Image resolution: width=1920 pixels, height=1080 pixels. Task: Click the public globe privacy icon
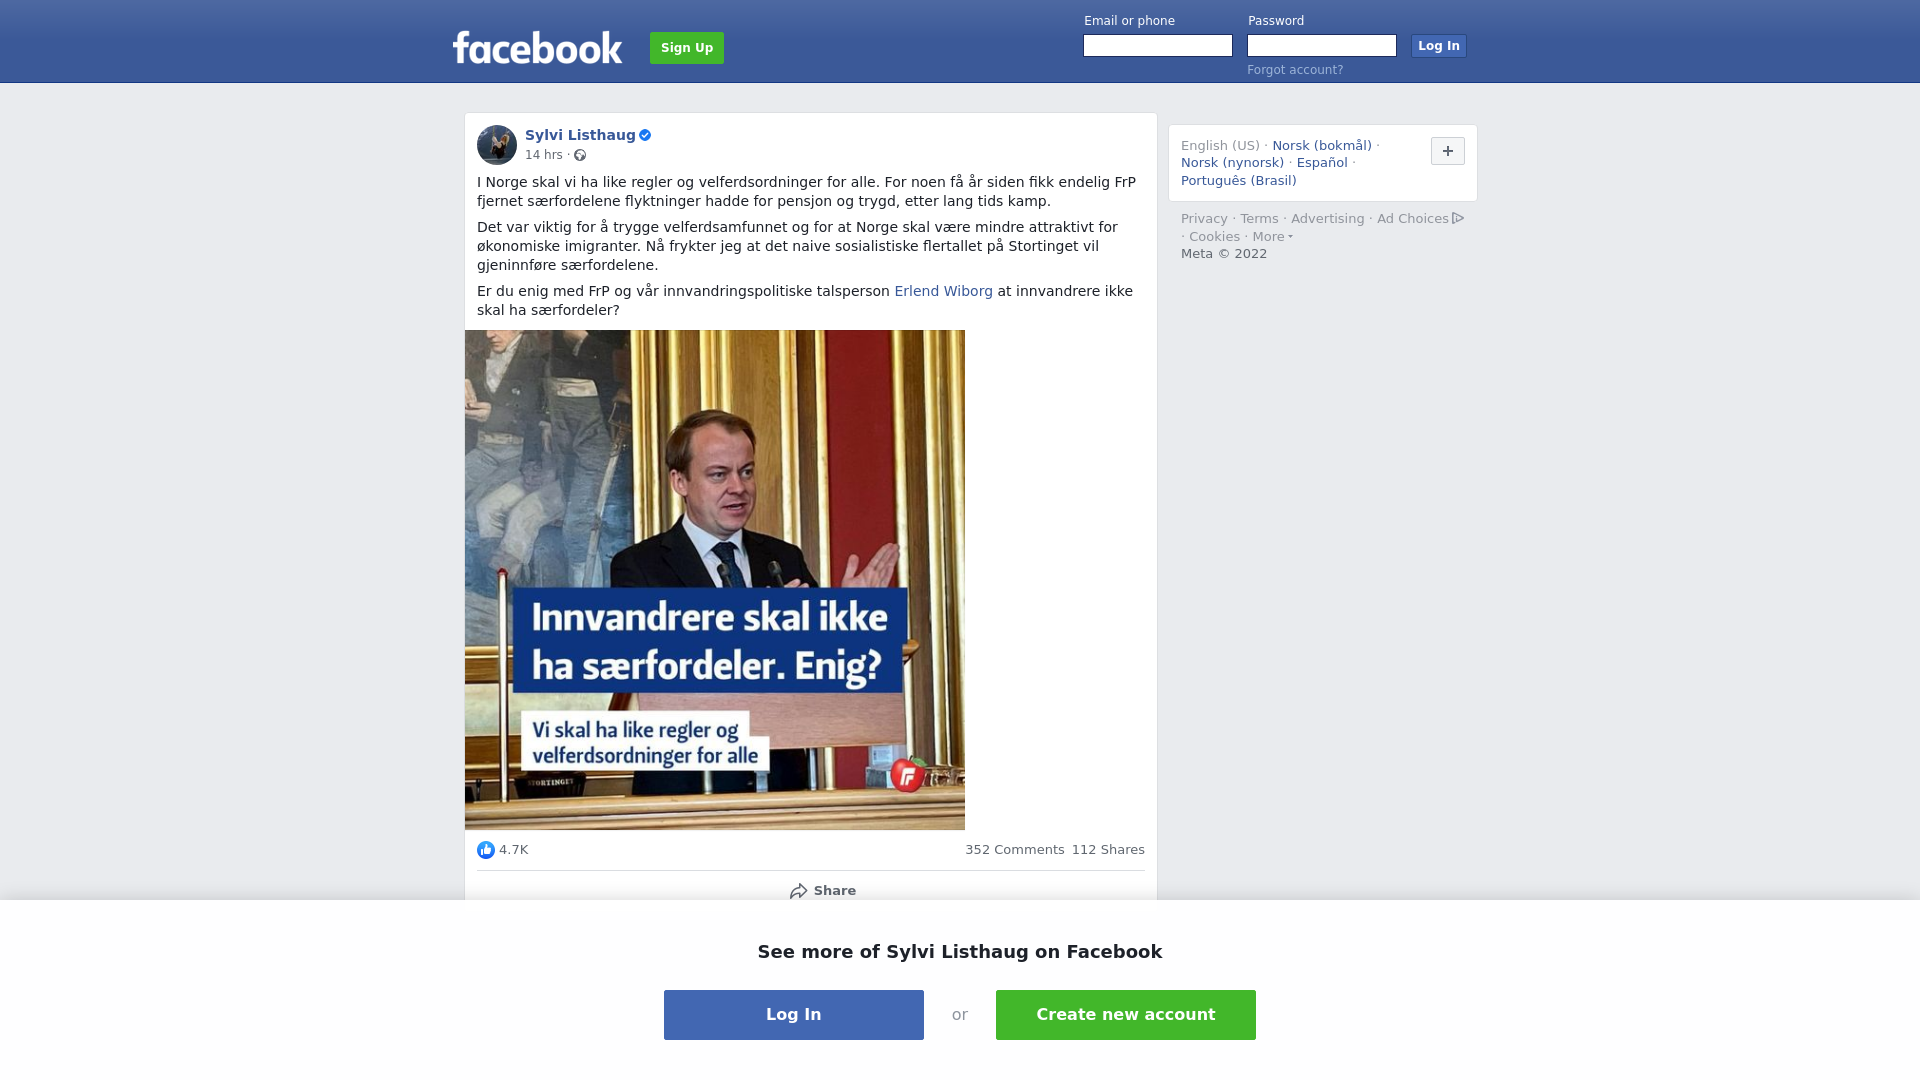coord(580,155)
